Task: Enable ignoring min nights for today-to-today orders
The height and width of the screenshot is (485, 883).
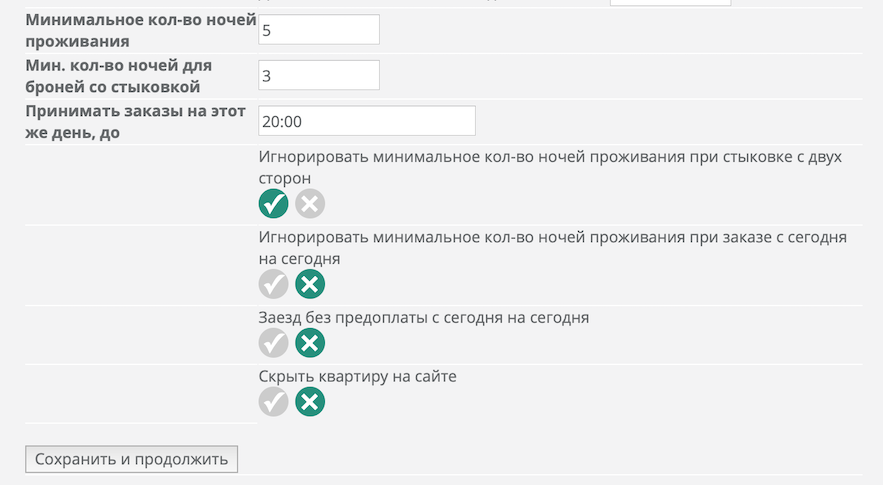Action: pyautogui.click(x=274, y=284)
